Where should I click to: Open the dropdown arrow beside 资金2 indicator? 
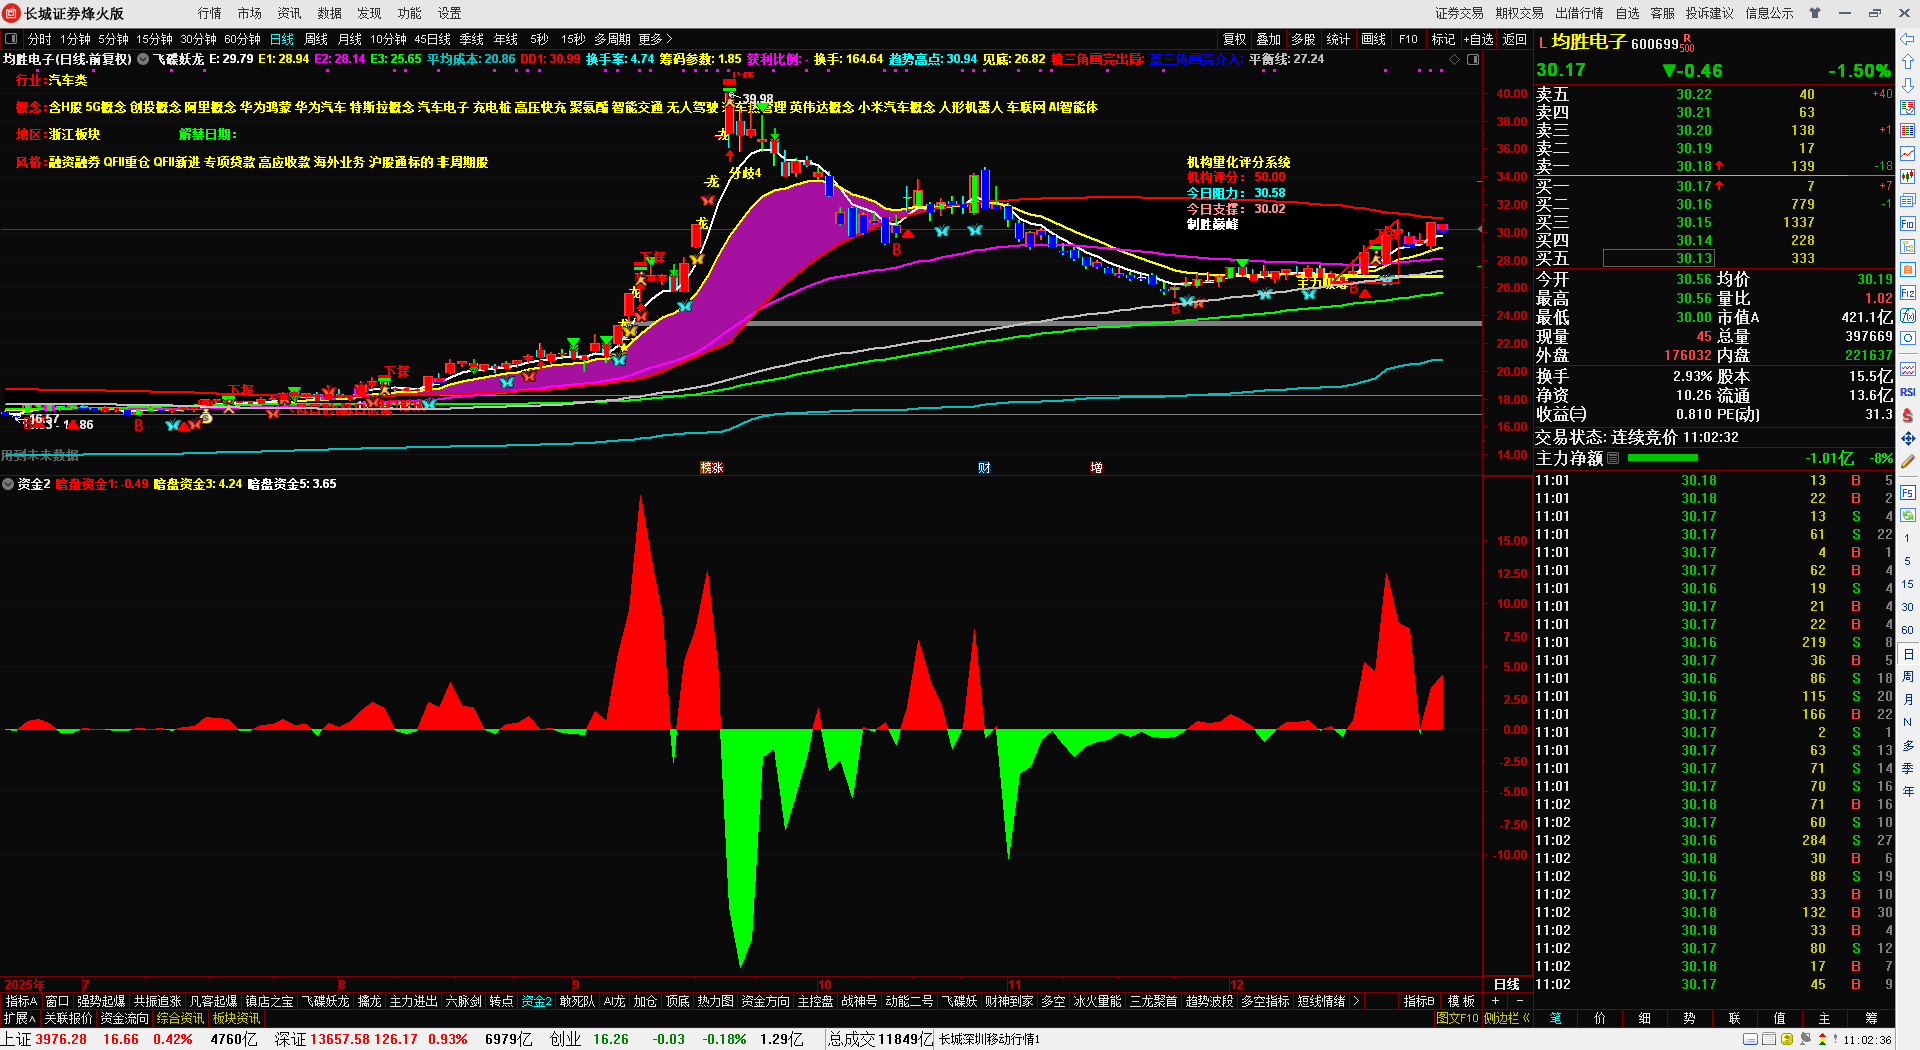click(x=8, y=484)
